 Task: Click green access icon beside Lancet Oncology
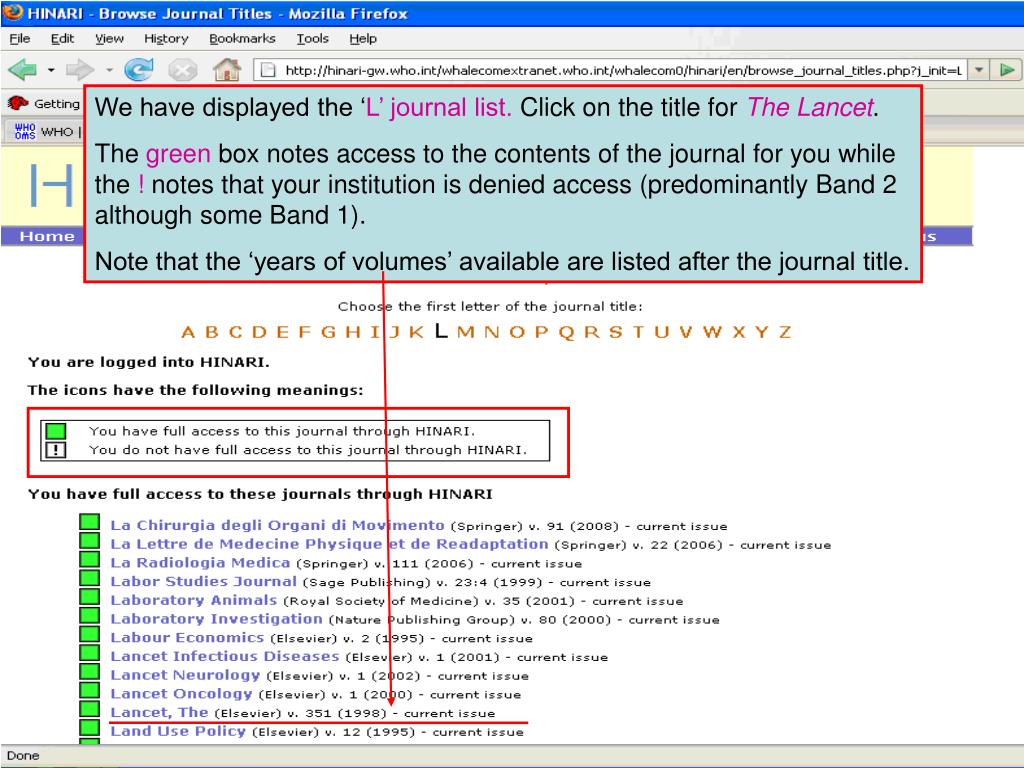click(x=89, y=690)
